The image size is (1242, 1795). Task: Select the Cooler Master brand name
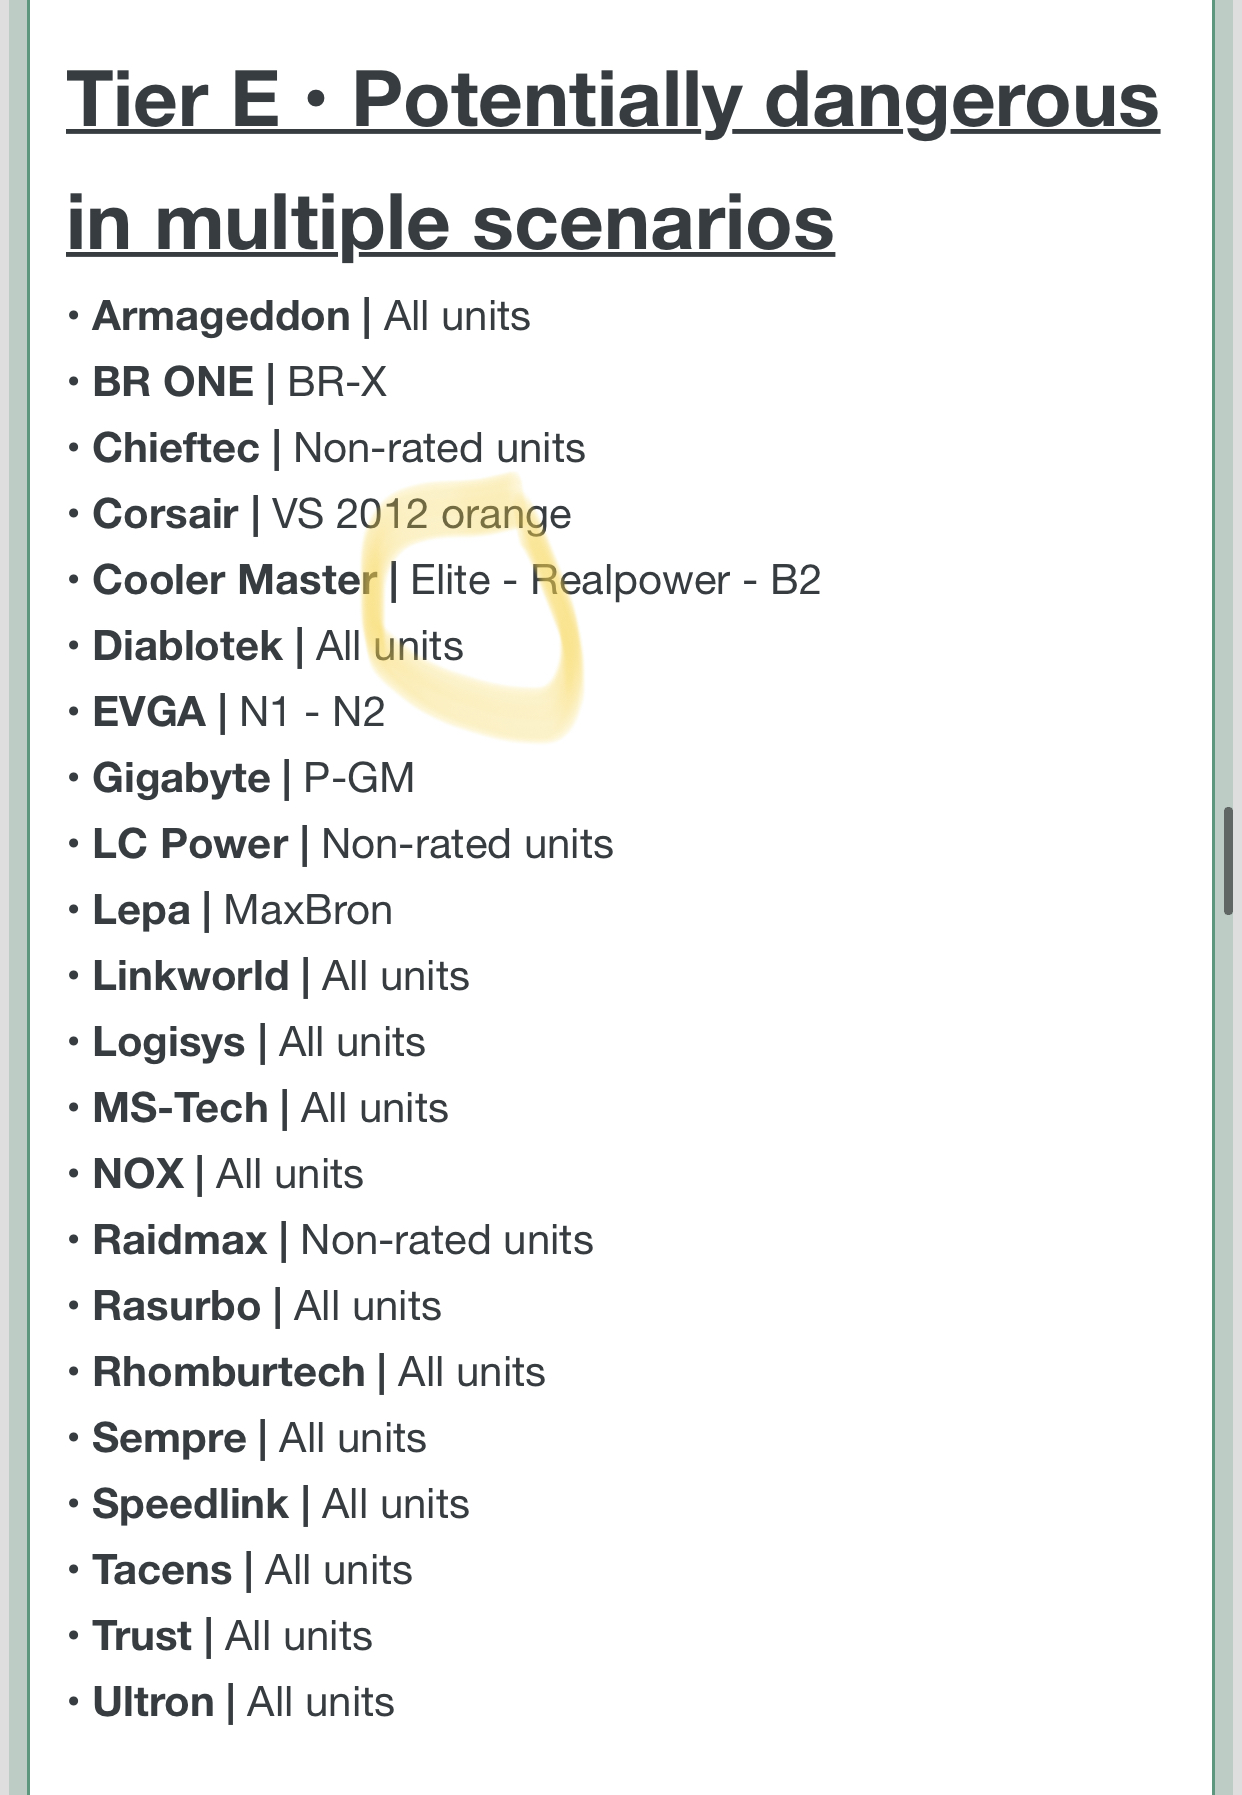[x=234, y=581]
